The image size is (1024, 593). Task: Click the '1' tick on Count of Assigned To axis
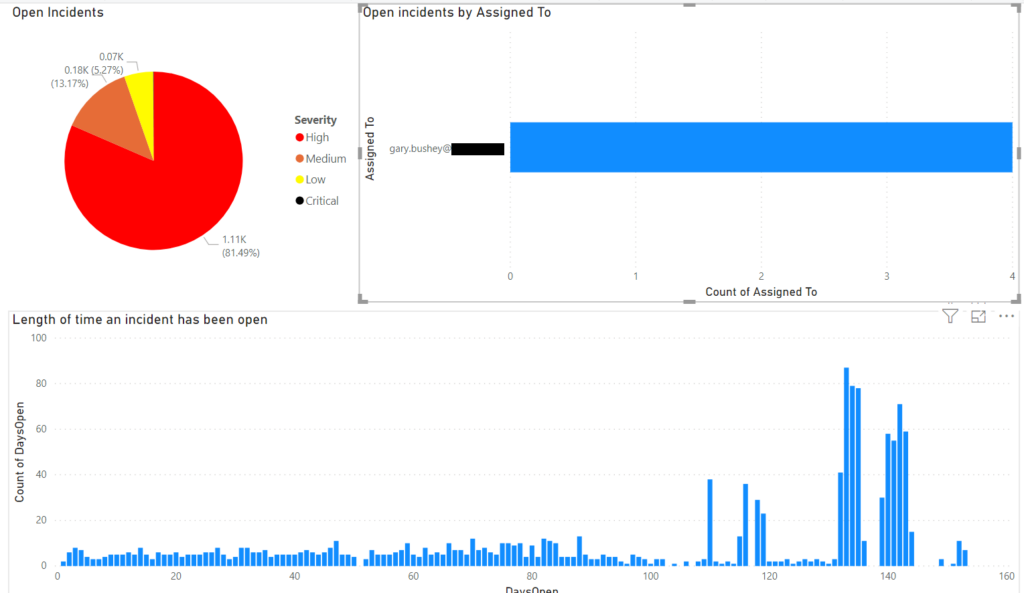pos(635,276)
